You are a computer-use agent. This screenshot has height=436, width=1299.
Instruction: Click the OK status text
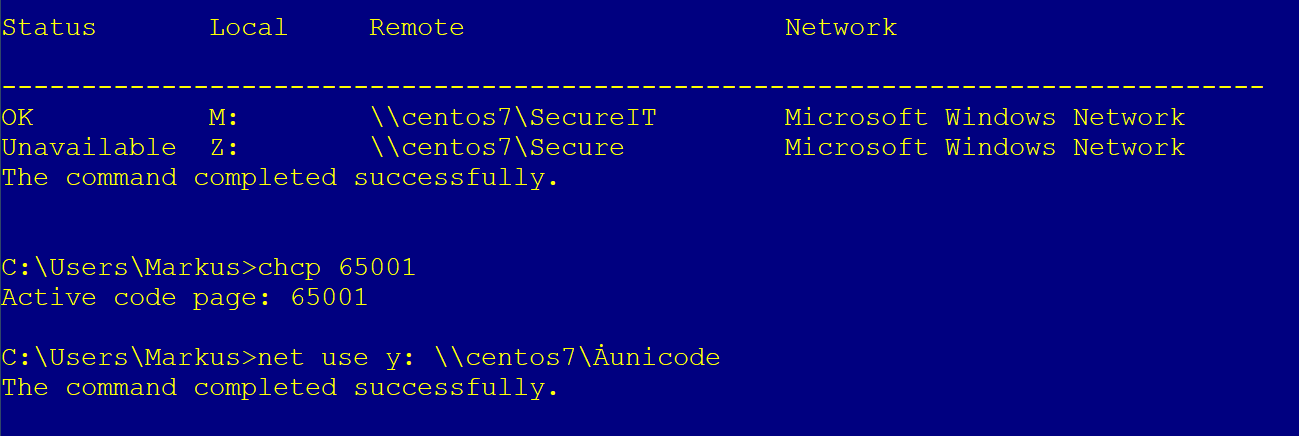tap(17, 118)
